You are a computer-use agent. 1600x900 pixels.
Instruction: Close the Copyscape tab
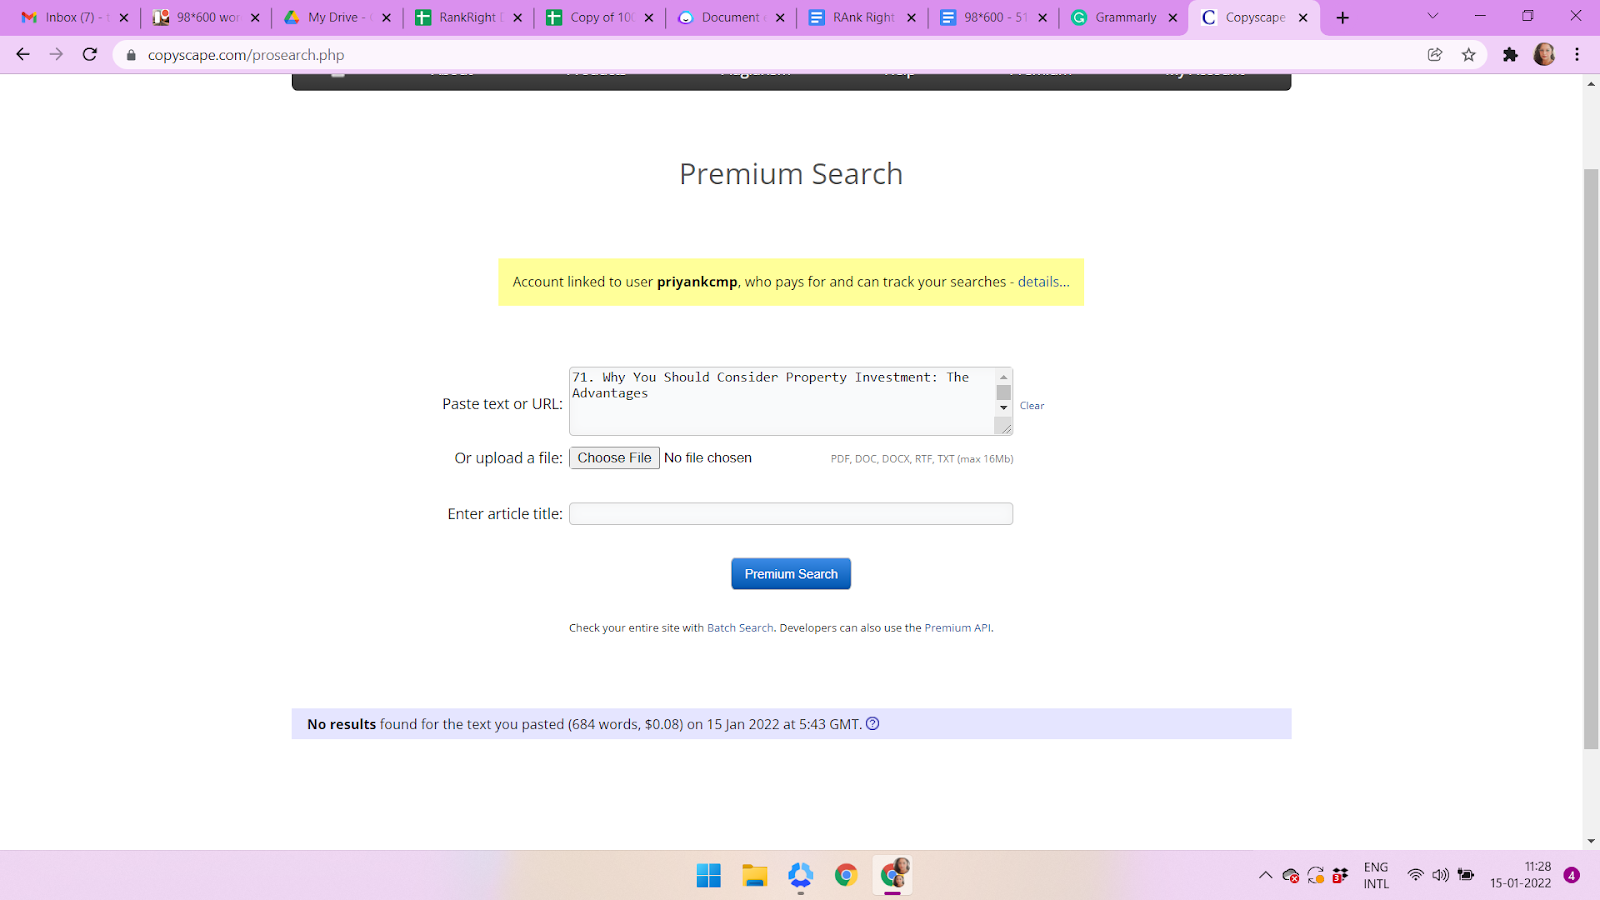pyautogui.click(x=1303, y=18)
